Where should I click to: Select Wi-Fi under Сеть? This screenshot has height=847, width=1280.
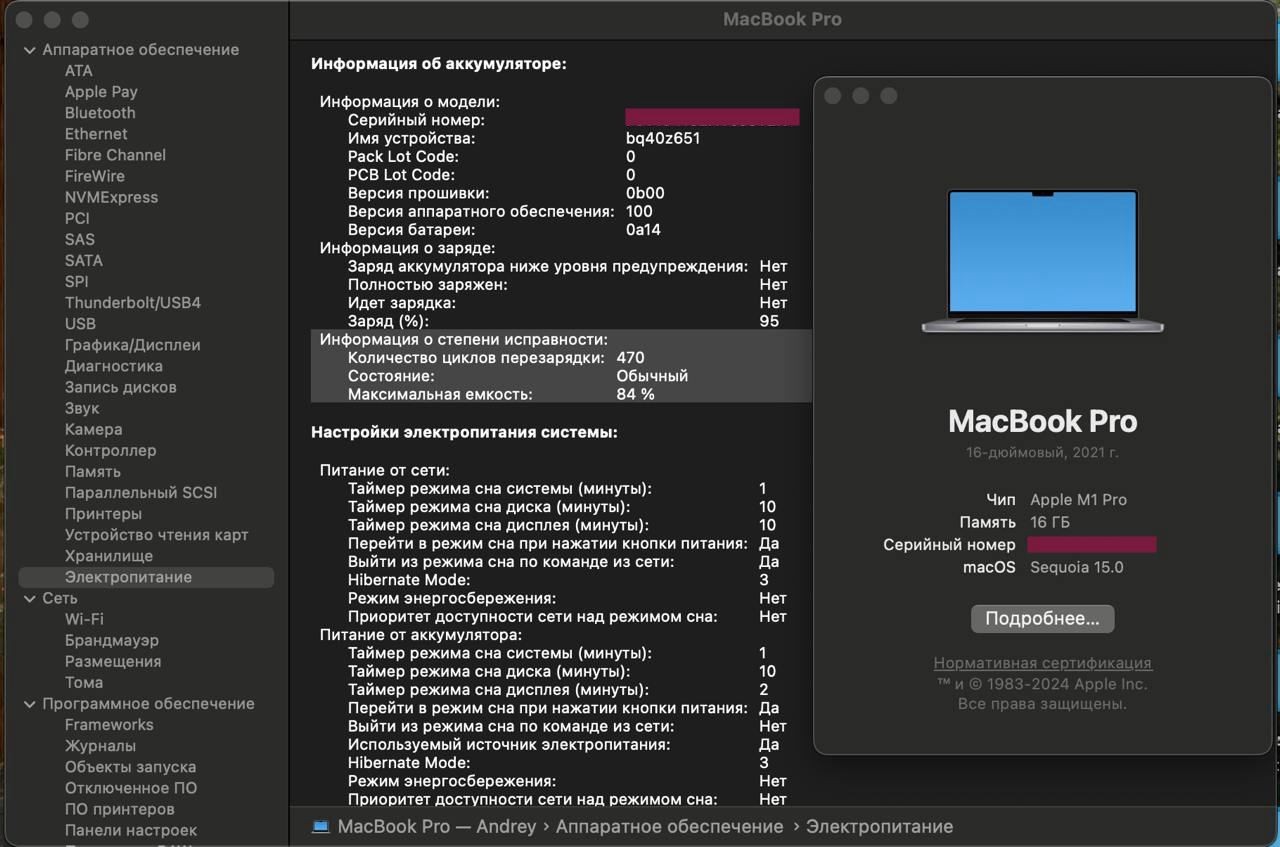(x=84, y=619)
